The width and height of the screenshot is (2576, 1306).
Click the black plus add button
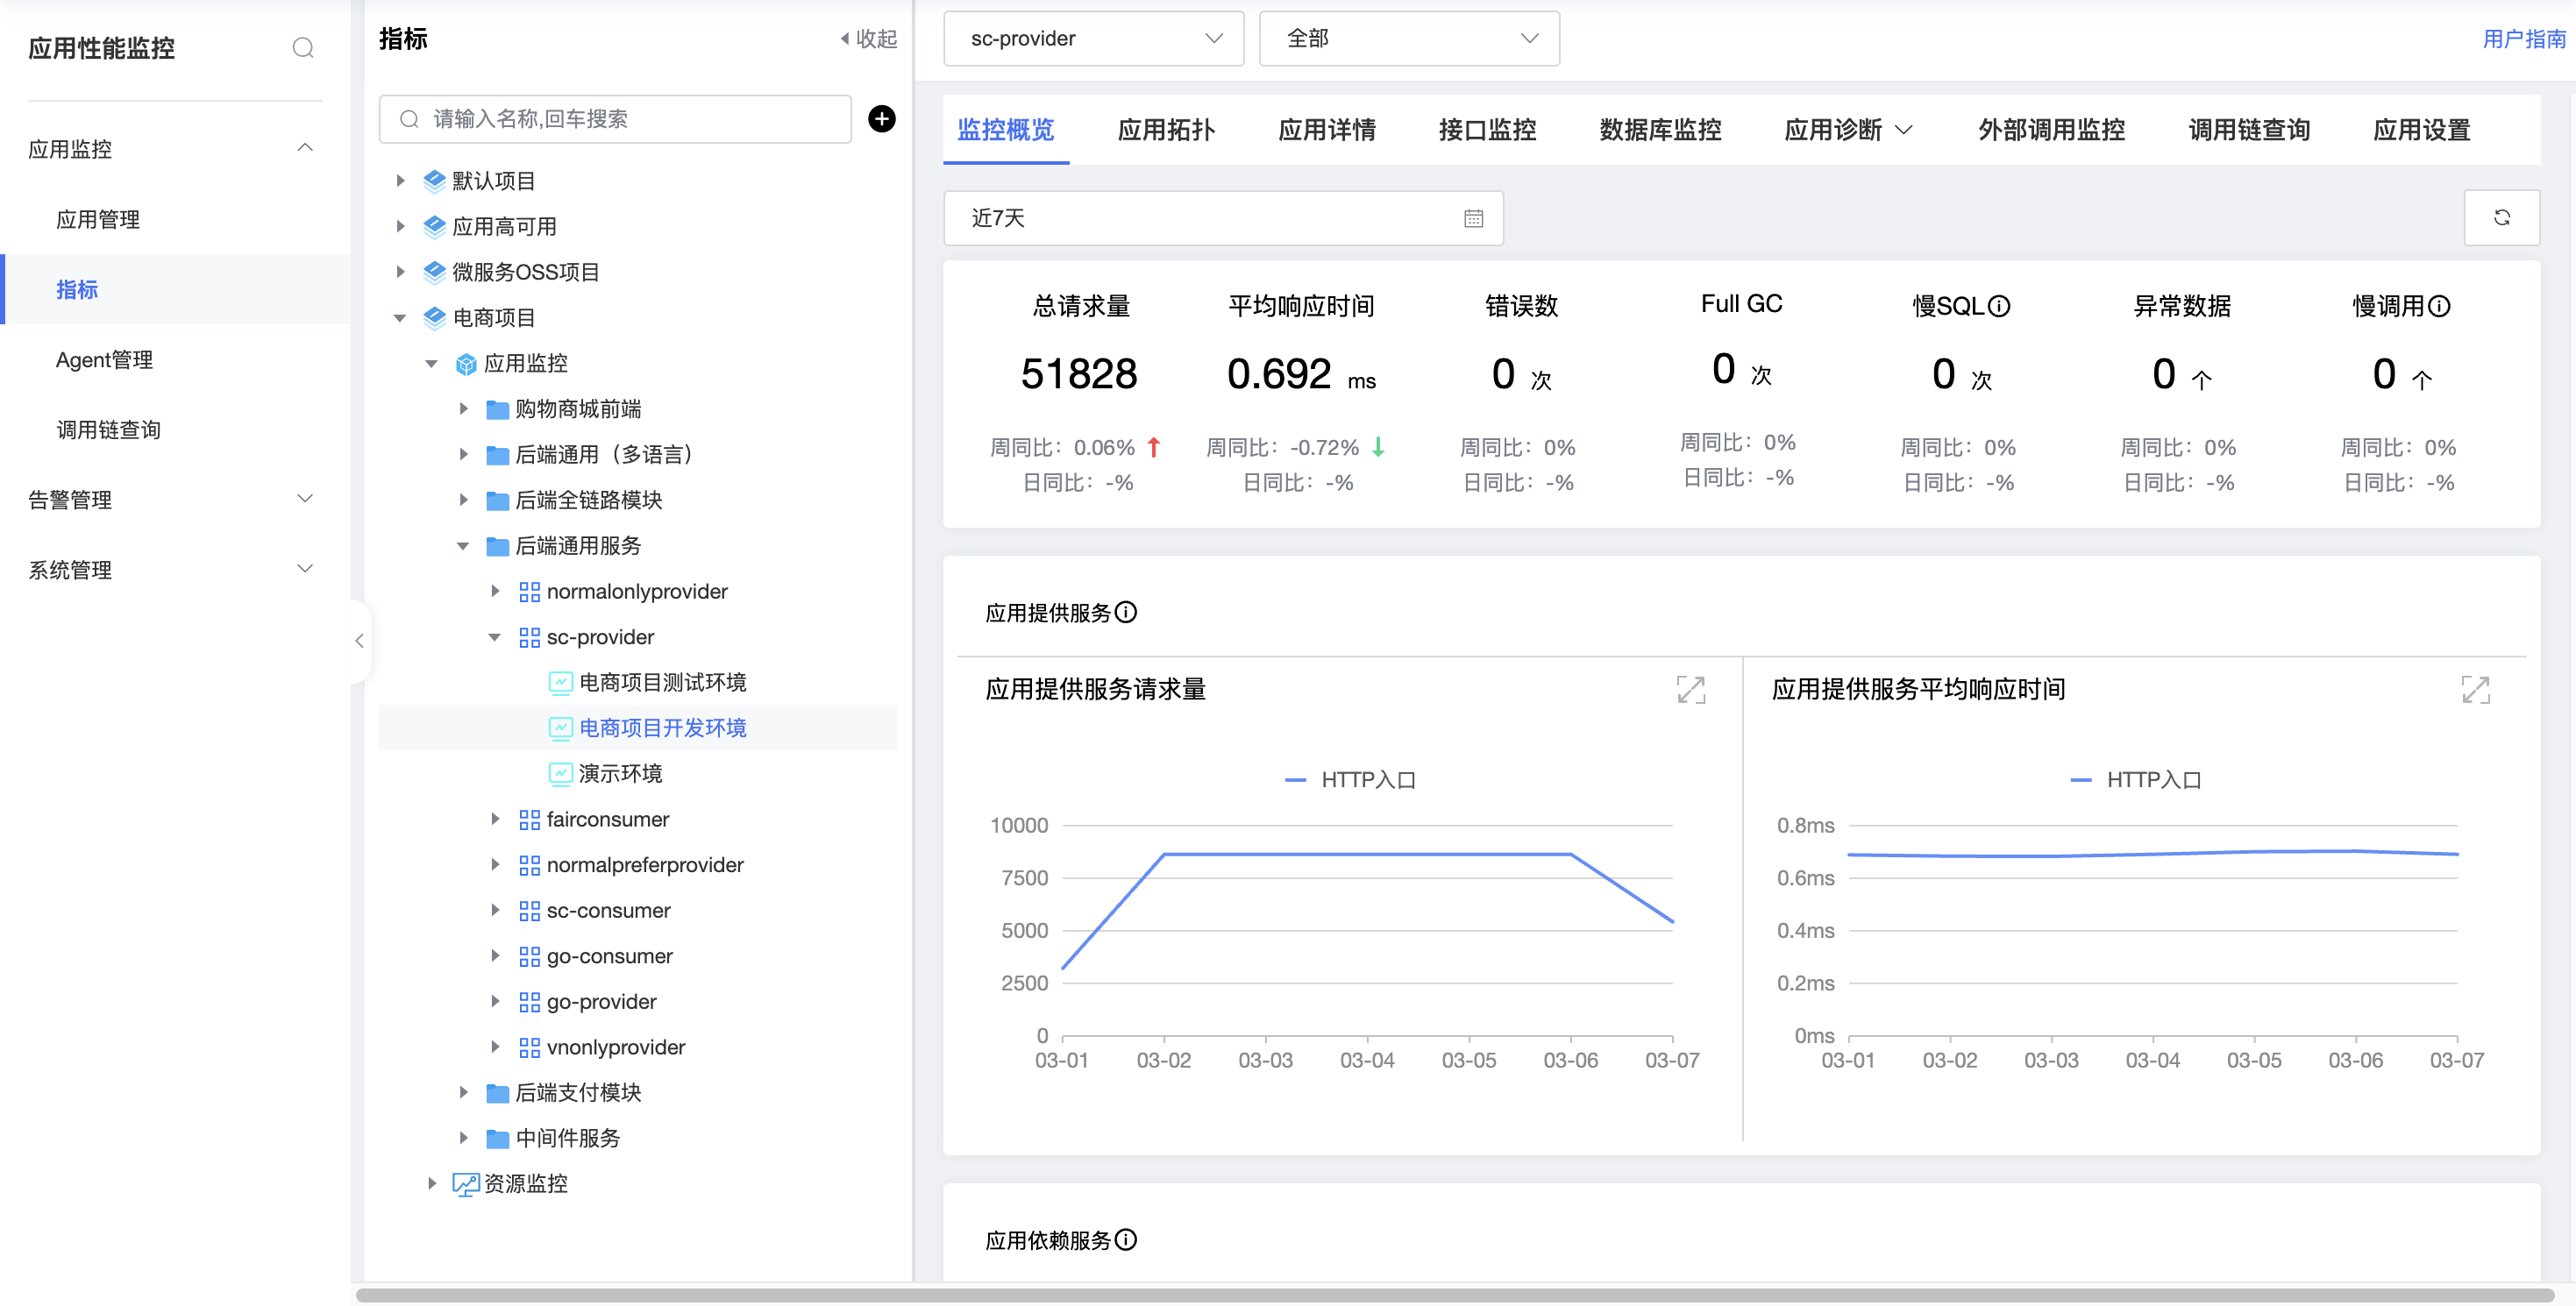881,119
